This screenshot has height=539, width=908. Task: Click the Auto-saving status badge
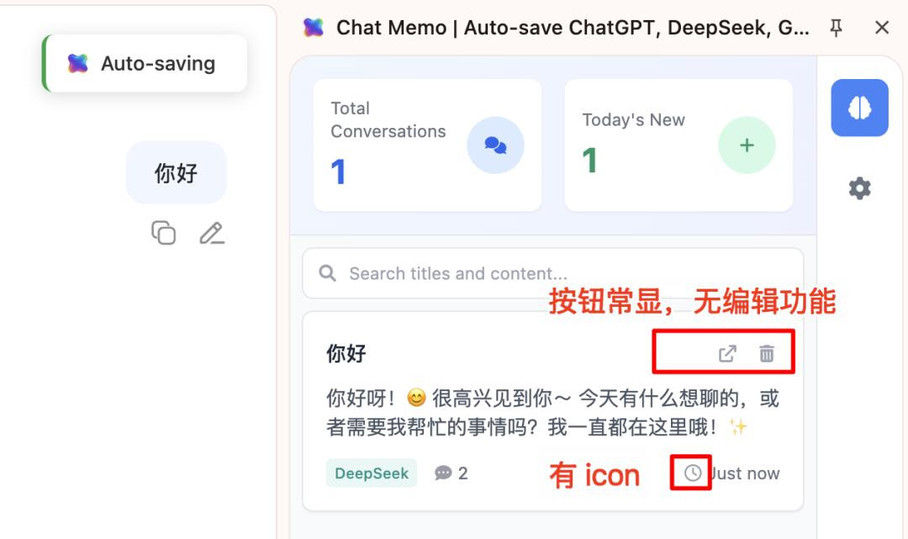coord(145,63)
